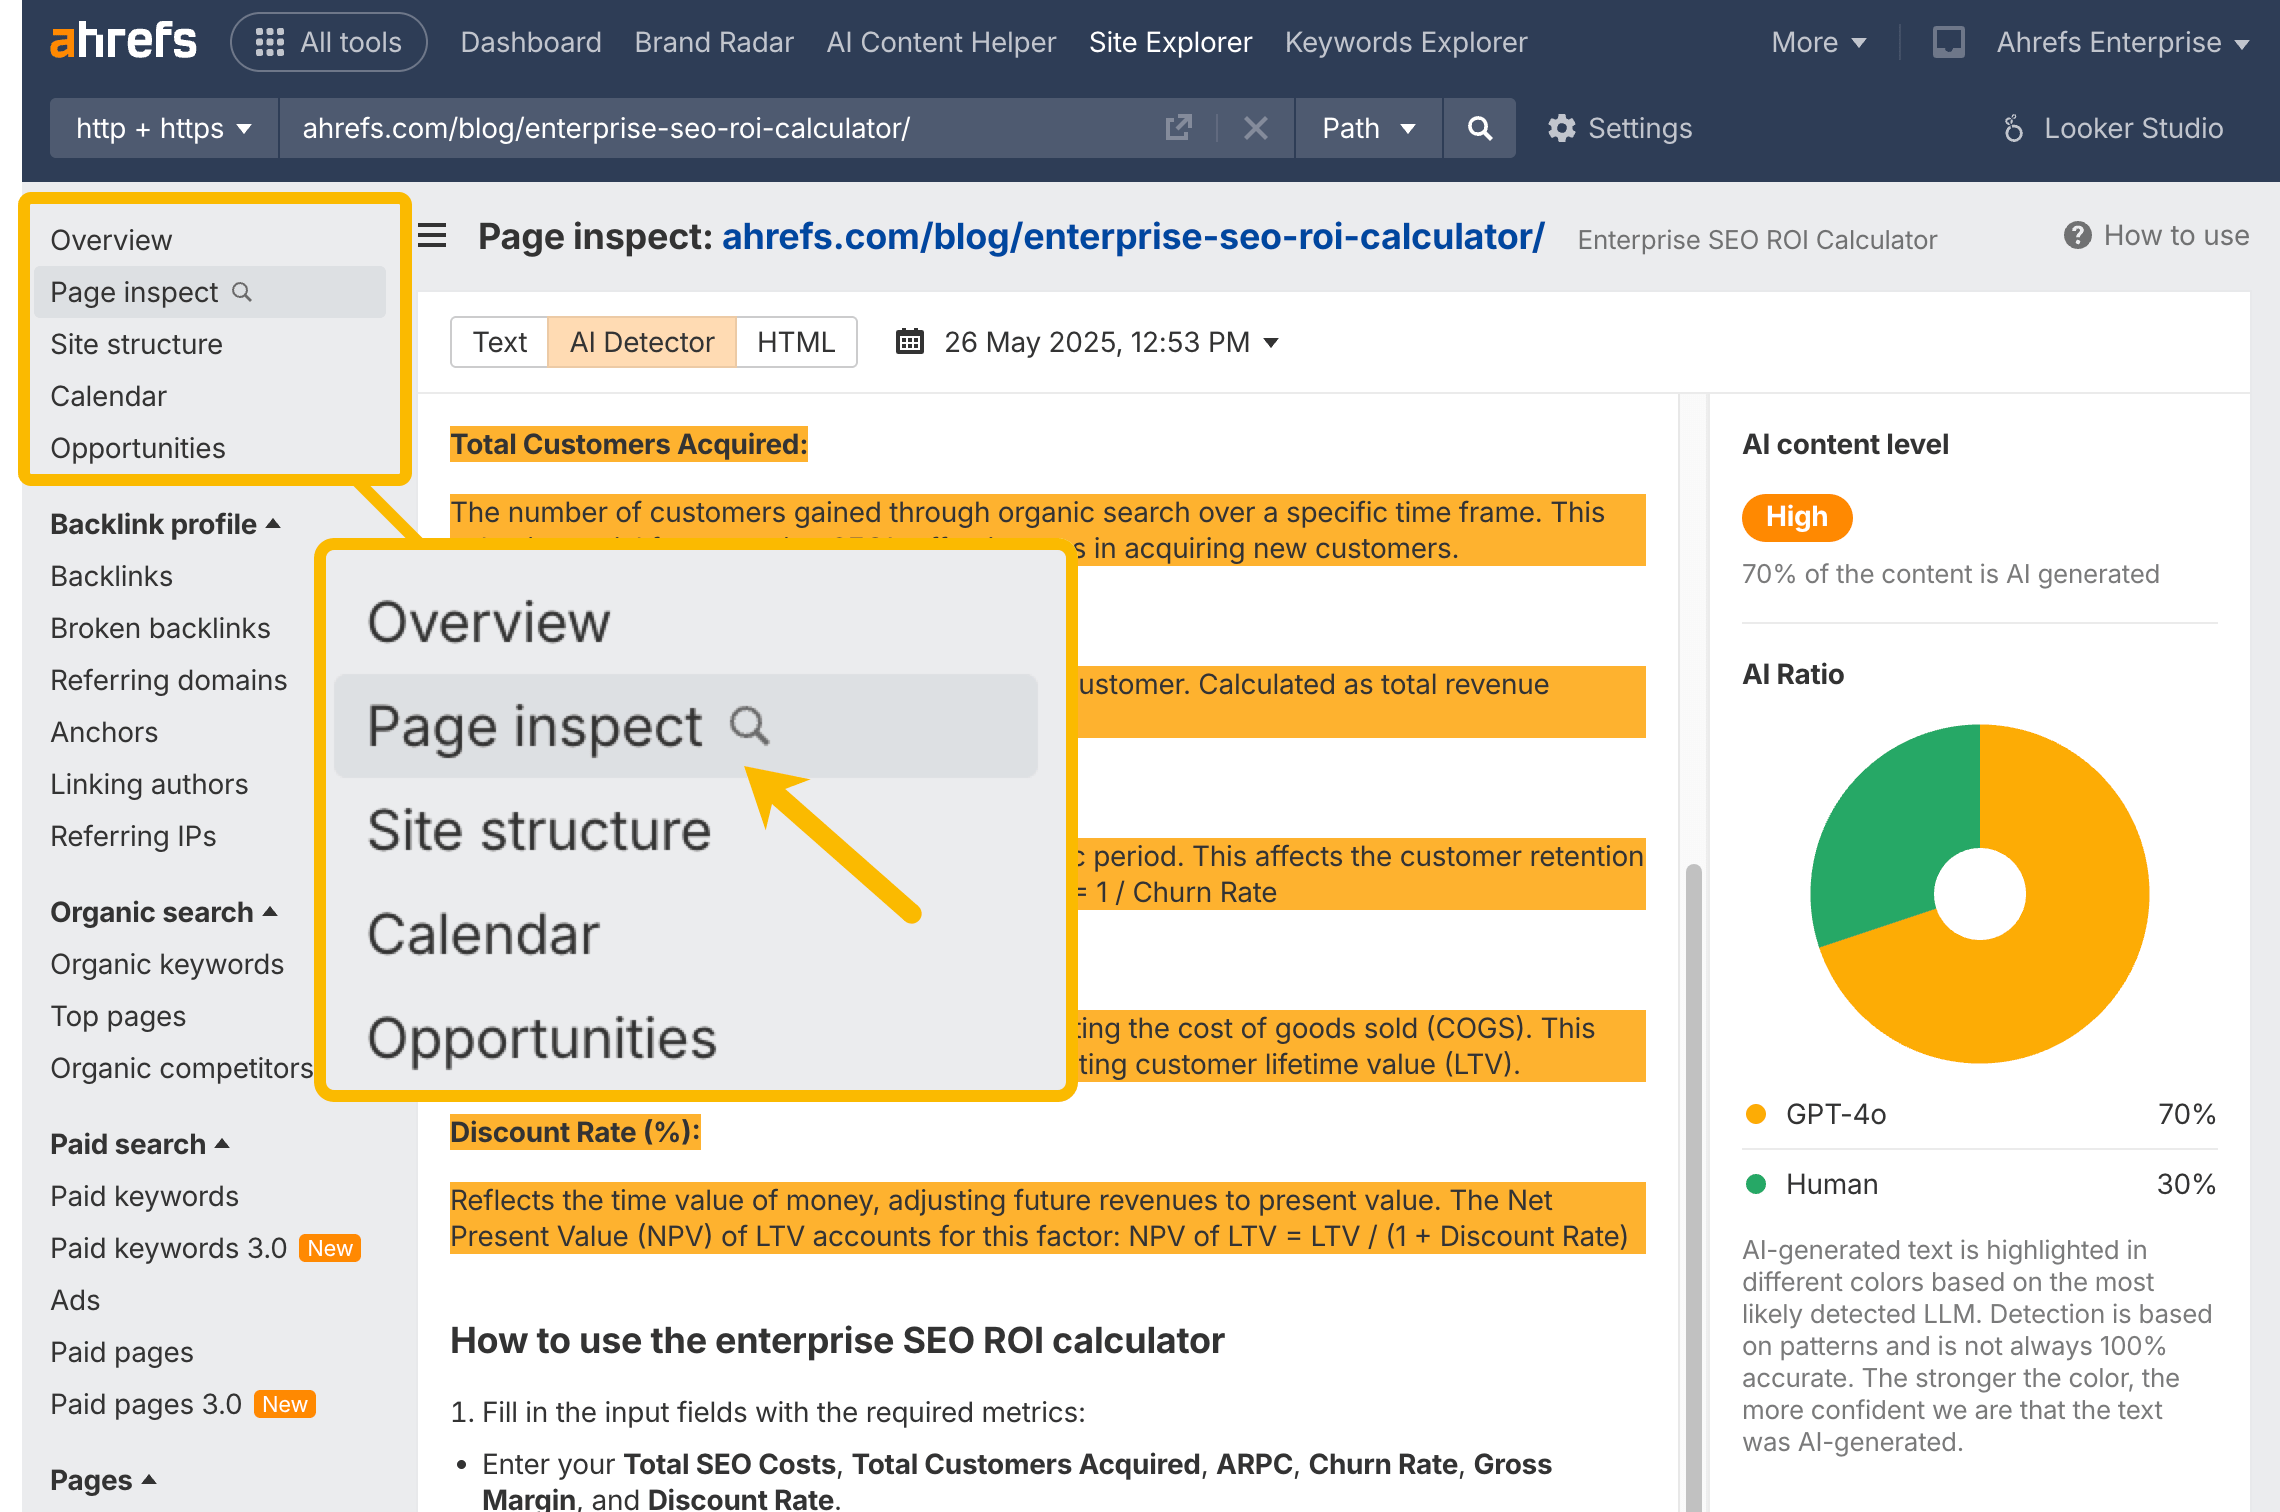Image resolution: width=2280 pixels, height=1512 pixels.
Task: Open Settings via the gear icon
Action: click(x=1562, y=128)
